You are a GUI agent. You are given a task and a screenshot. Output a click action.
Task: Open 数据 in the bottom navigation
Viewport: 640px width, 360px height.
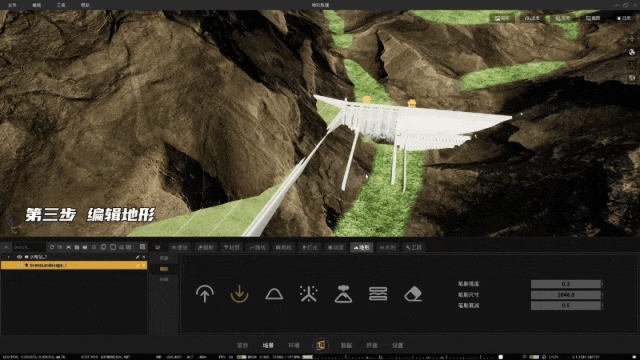[346, 345]
